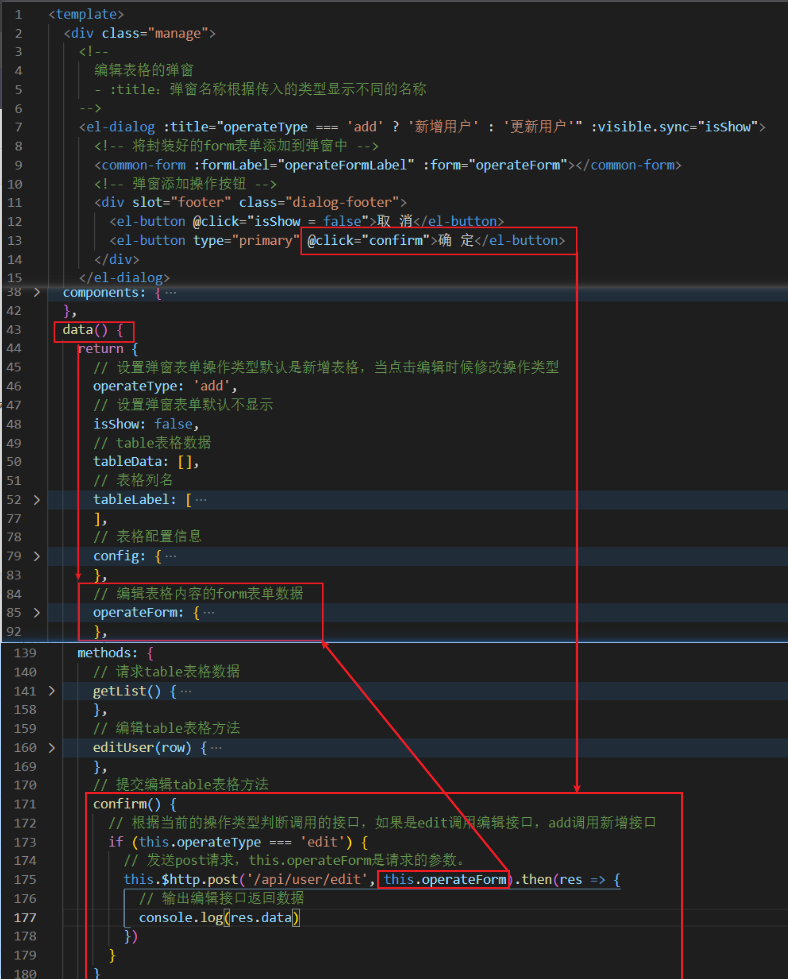Click the :visible.sync="isShow" attribute

(674, 127)
